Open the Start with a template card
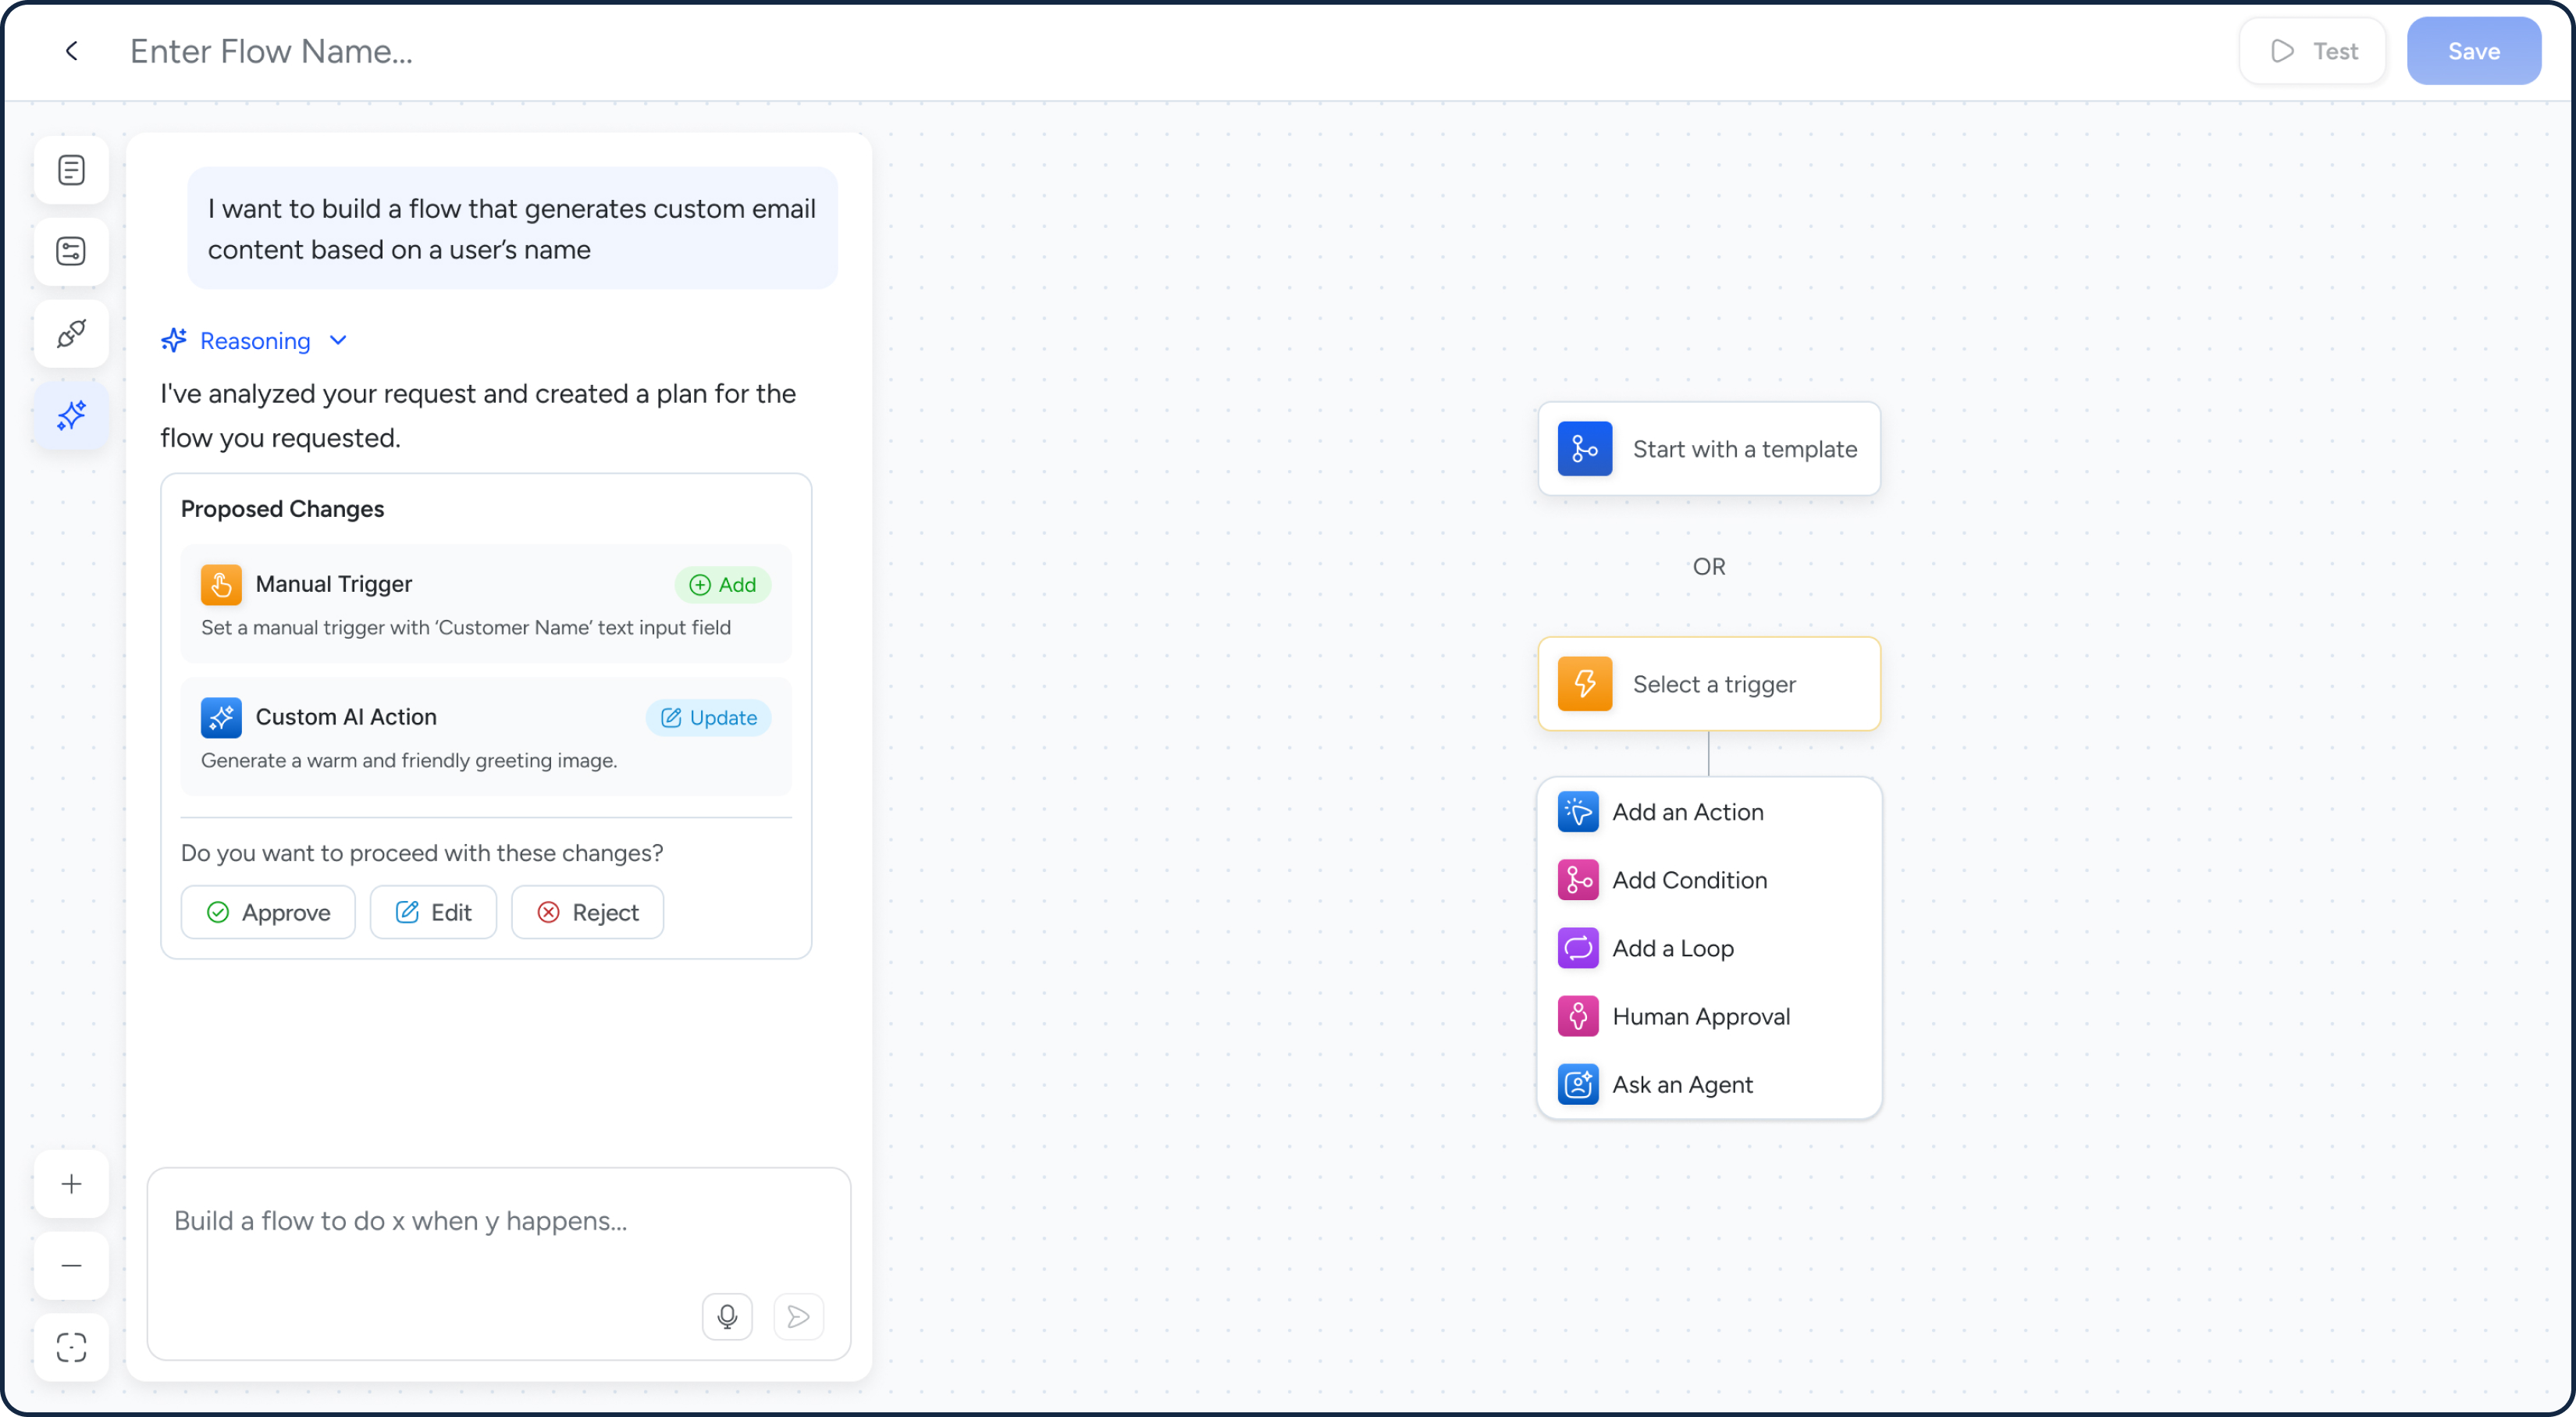 click(1709, 449)
